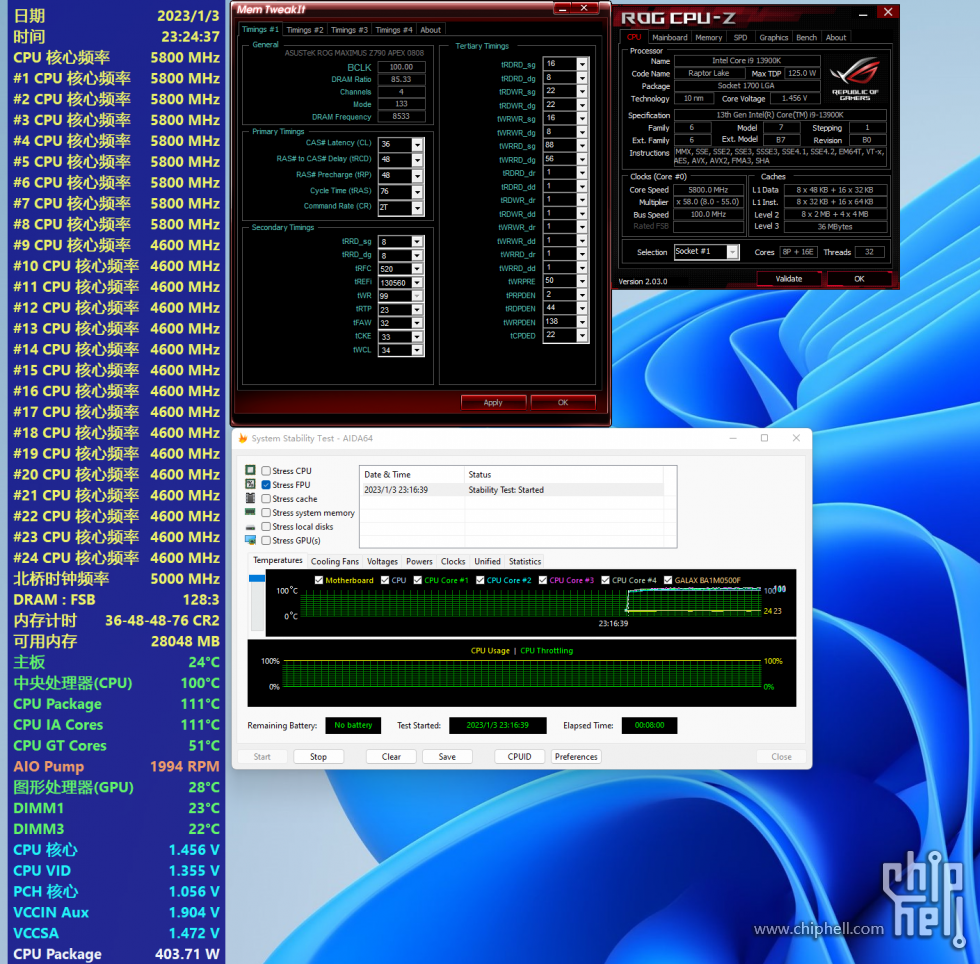Click the Elapsed Time 00:08:00 field
Screen dimensions: 980x964
coord(649,725)
